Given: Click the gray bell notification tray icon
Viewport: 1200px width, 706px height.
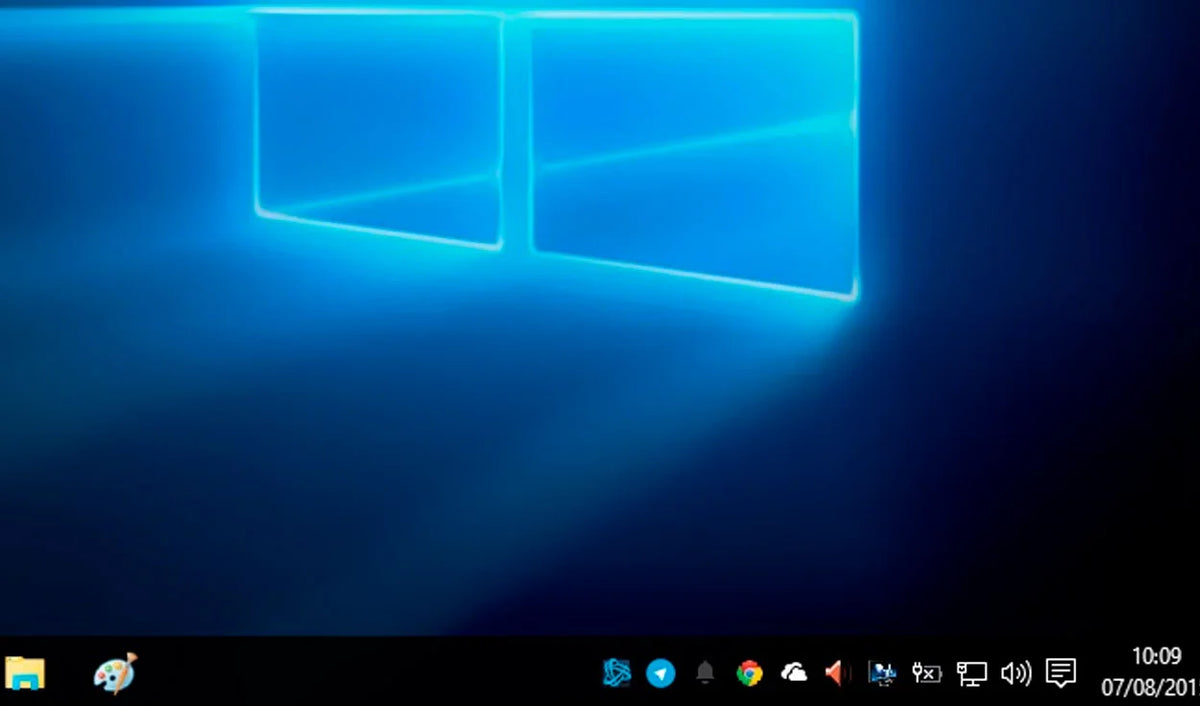Looking at the screenshot, I should (705, 673).
